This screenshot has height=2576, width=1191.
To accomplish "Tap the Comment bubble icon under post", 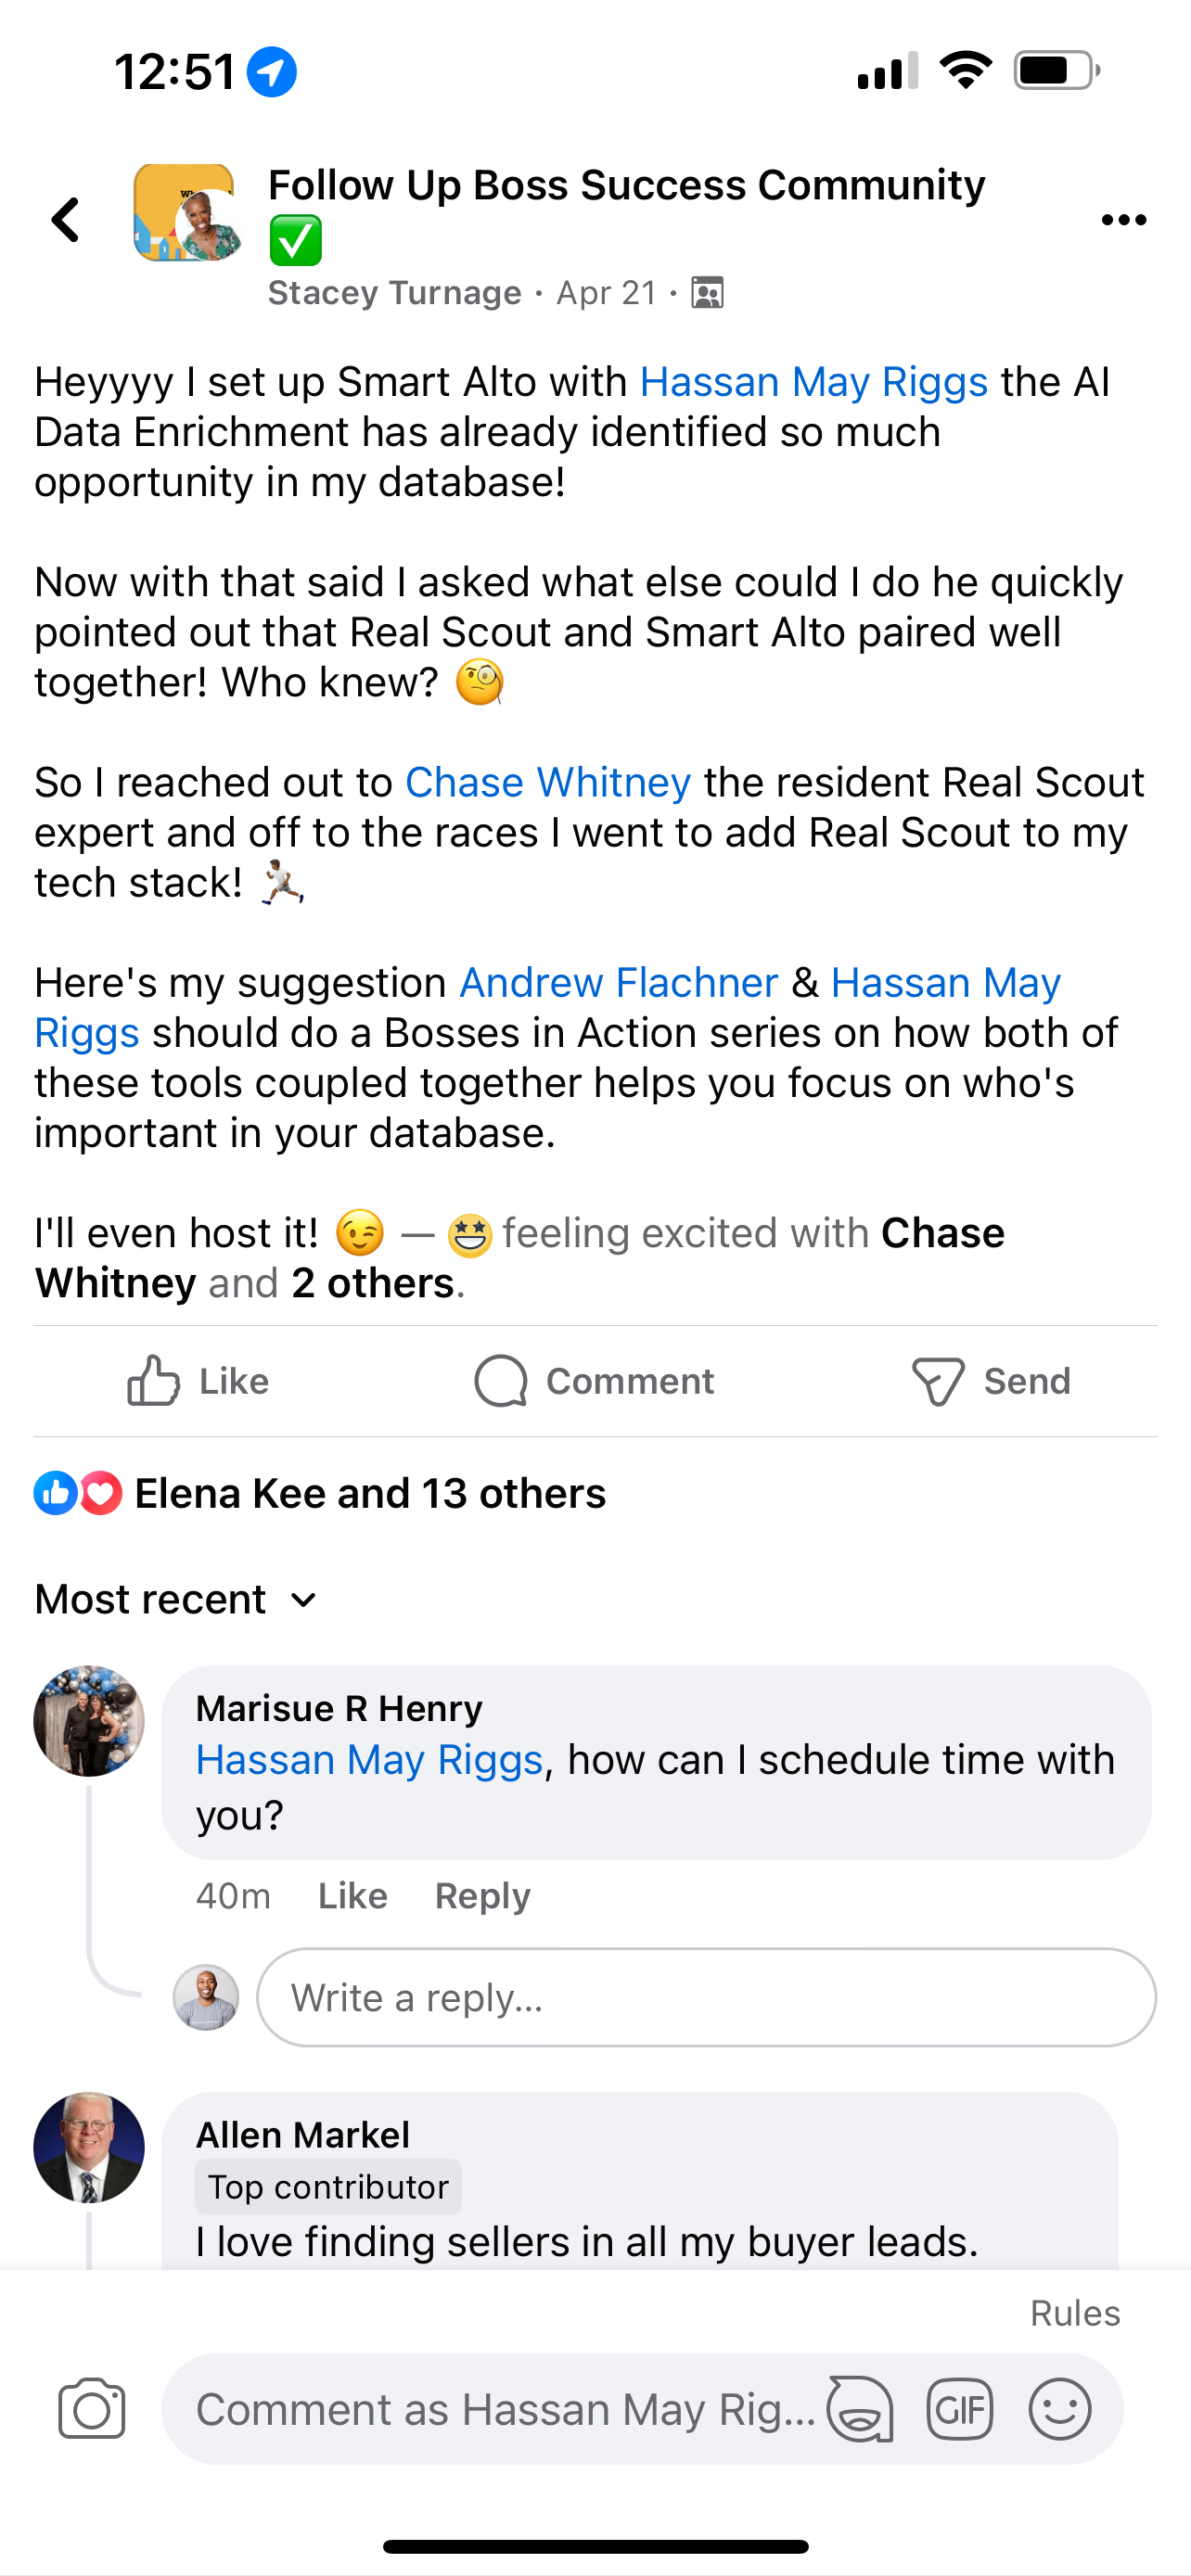I will 594,1381.
